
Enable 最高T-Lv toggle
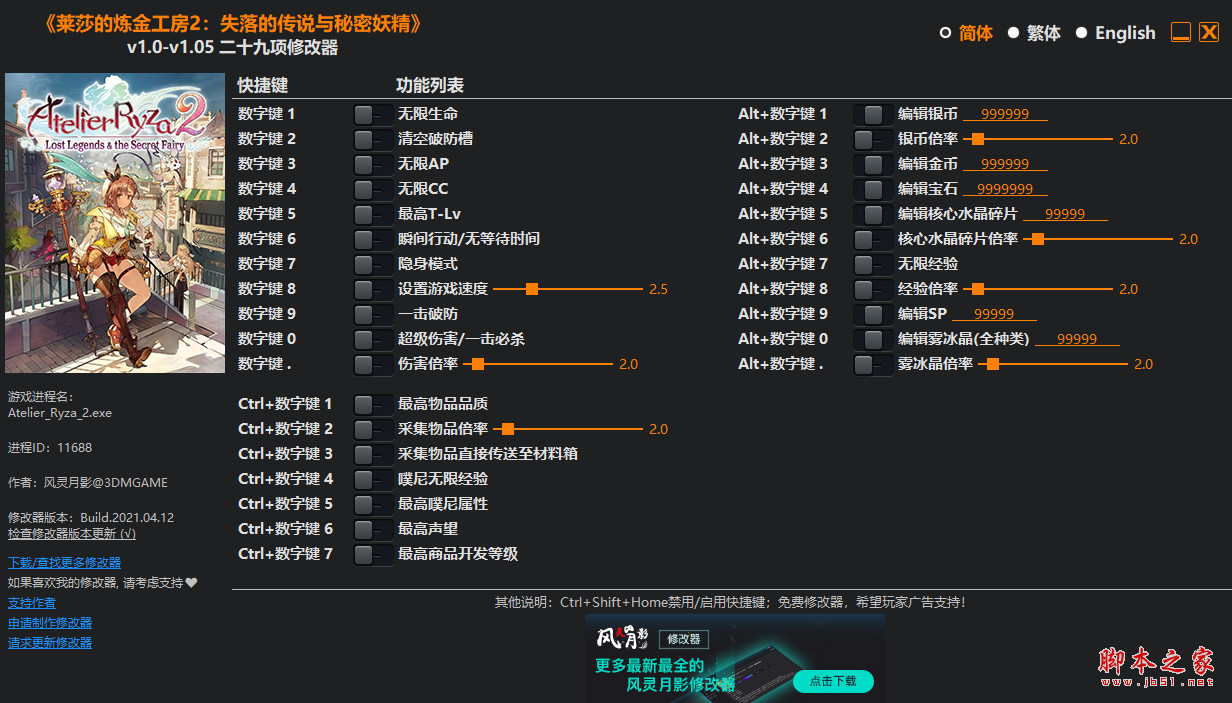tap(373, 214)
